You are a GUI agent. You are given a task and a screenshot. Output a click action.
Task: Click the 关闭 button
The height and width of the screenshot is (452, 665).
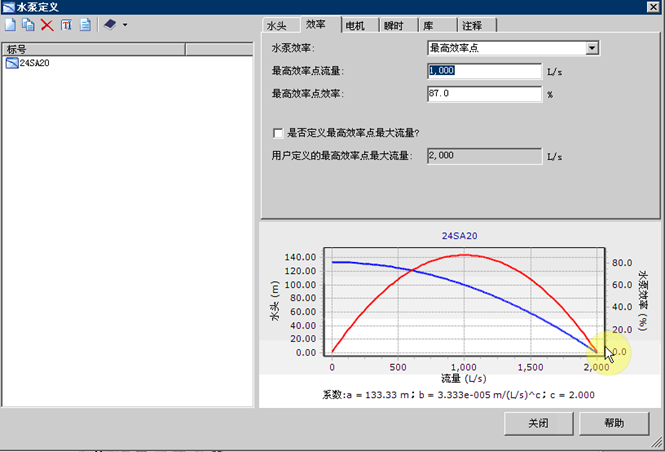click(x=538, y=423)
